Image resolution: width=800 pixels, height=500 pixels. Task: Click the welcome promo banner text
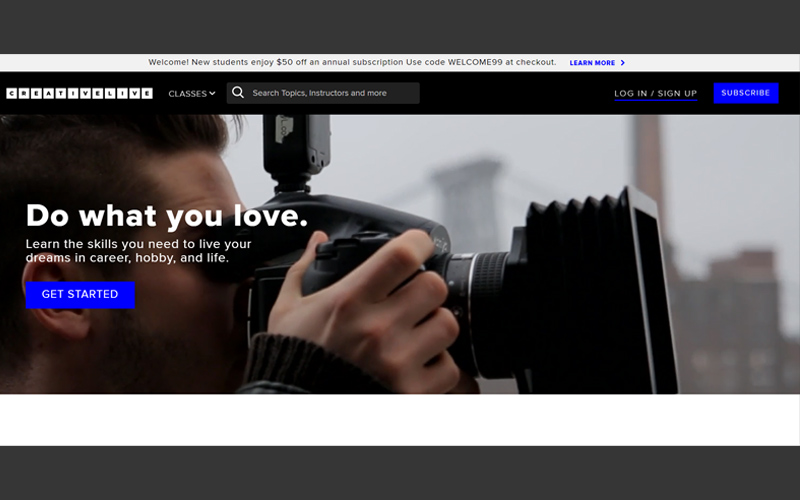coord(352,62)
